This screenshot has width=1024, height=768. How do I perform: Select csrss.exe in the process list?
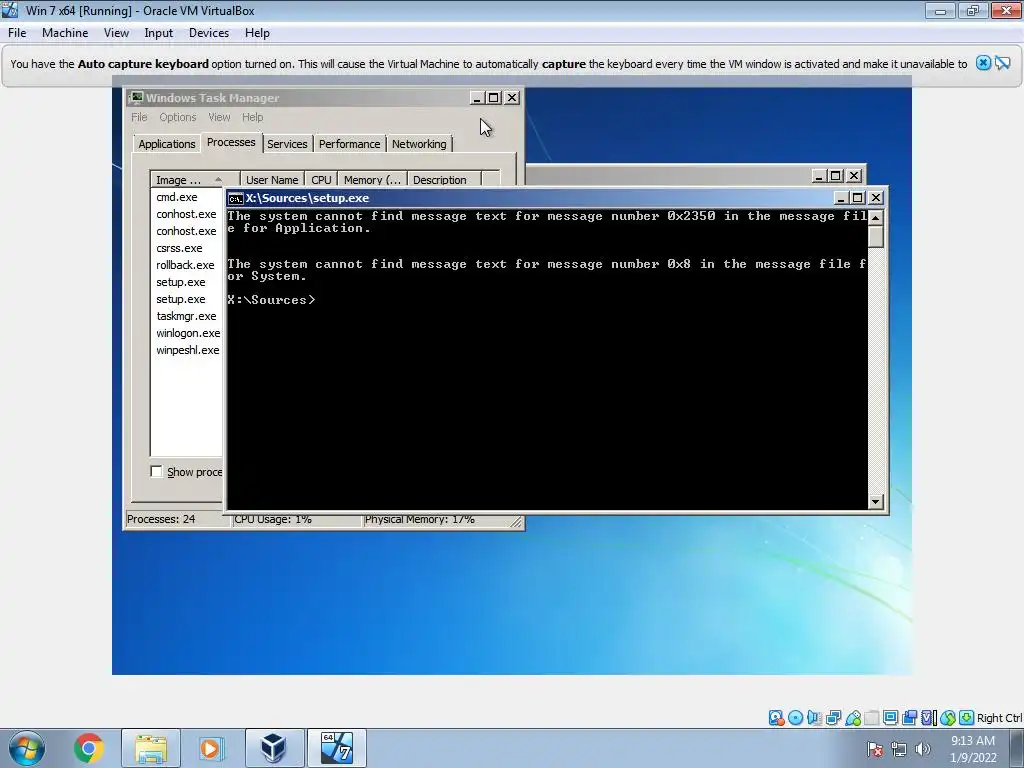[x=179, y=248]
